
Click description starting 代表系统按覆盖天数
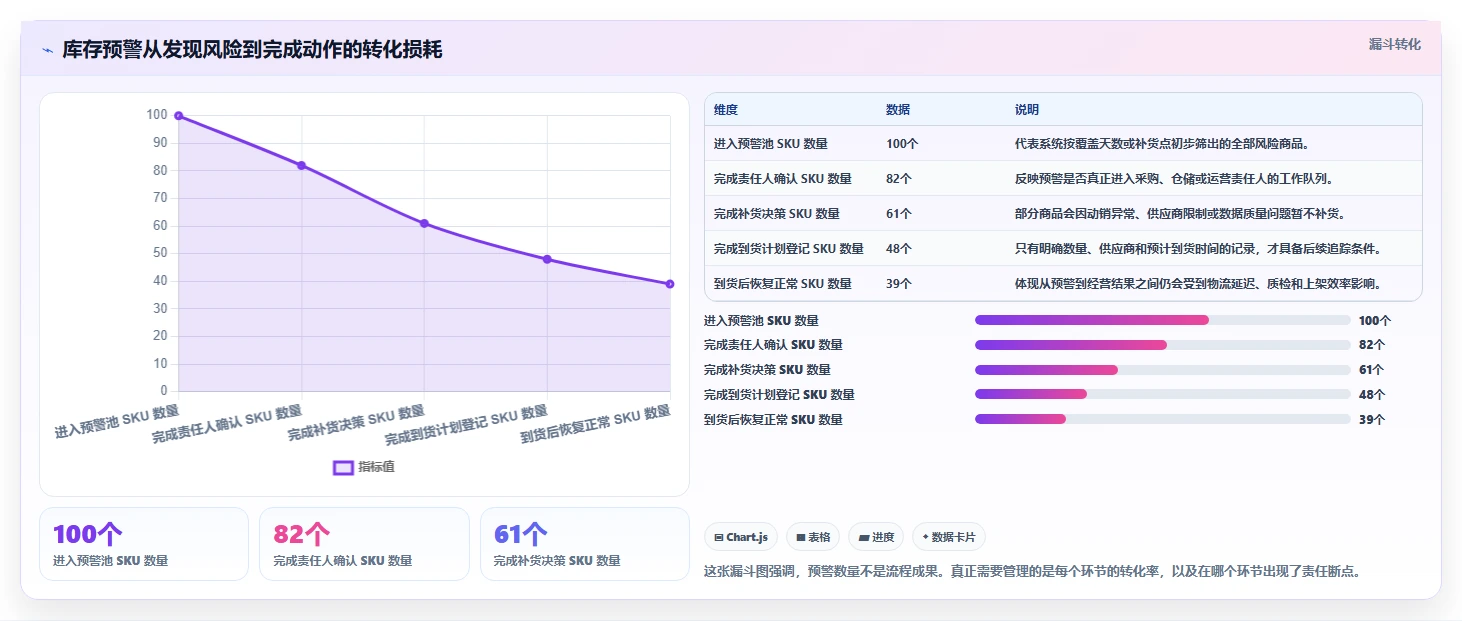[1162, 144]
